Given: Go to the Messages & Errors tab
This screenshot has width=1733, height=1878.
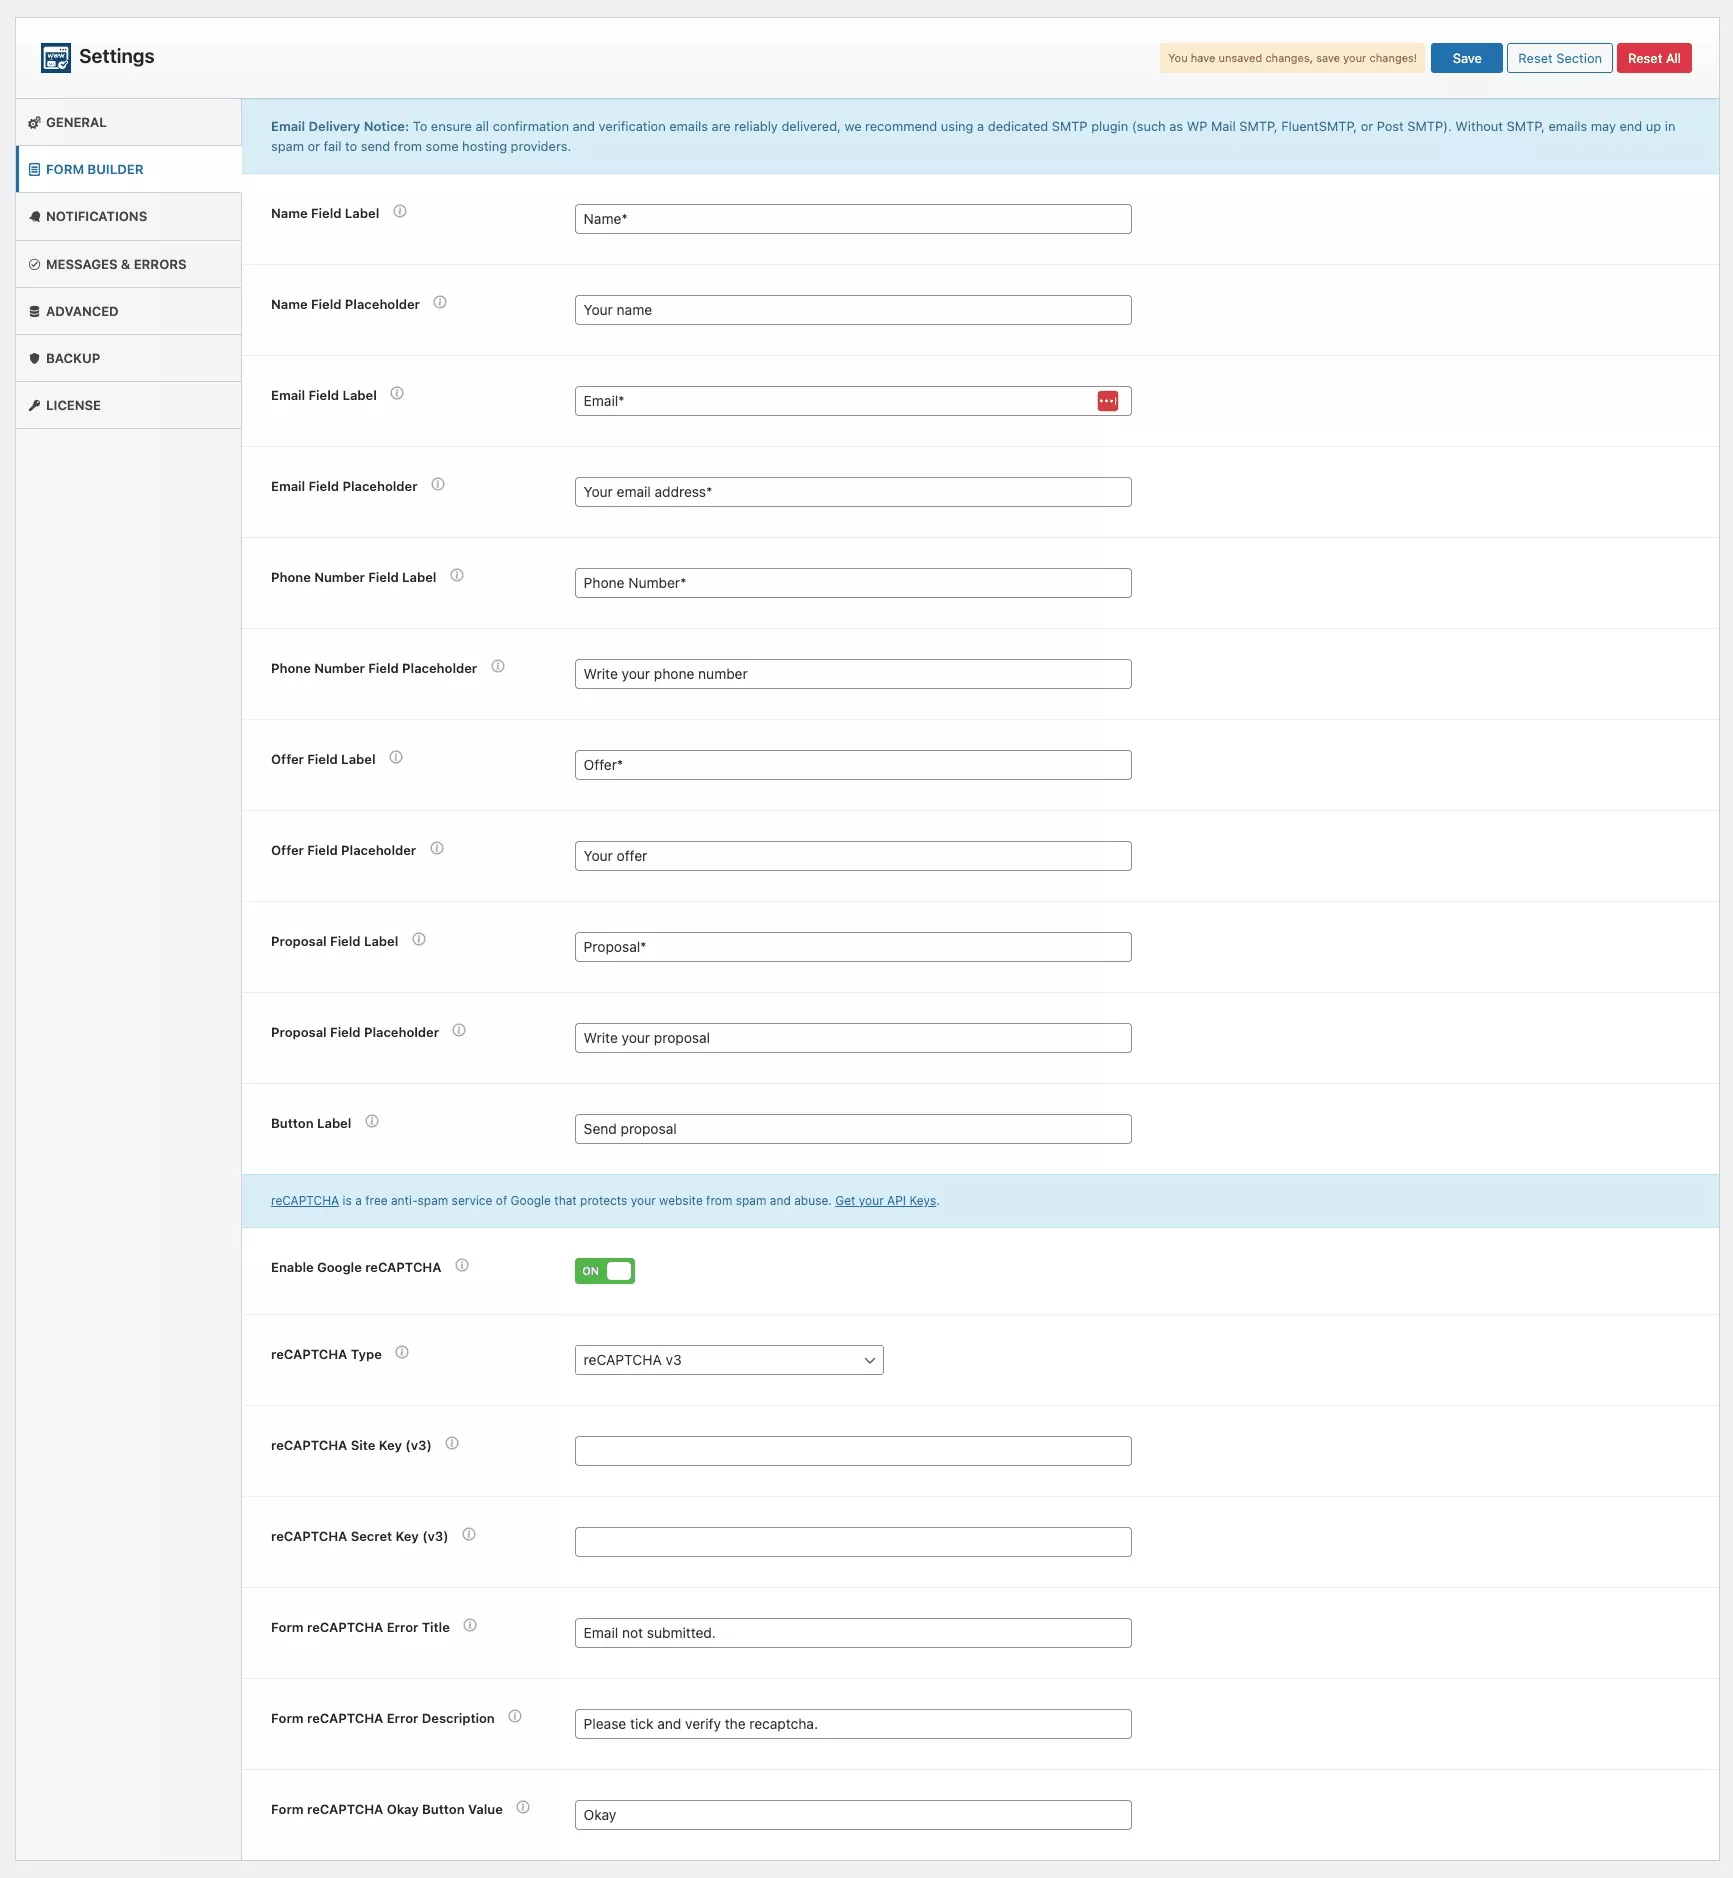Looking at the screenshot, I should [x=116, y=265].
